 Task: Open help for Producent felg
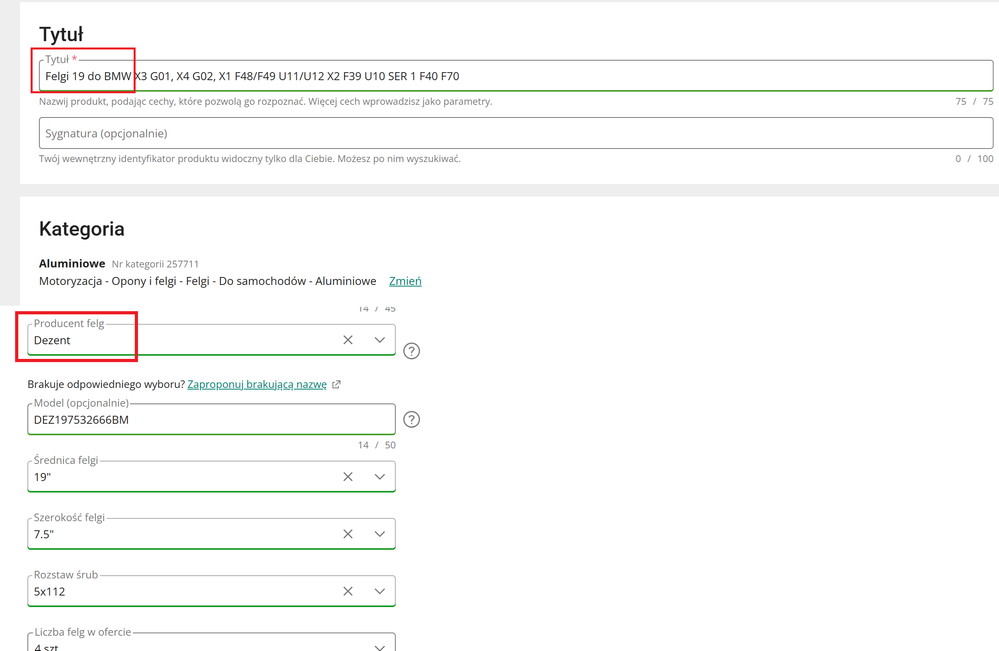tap(411, 351)
